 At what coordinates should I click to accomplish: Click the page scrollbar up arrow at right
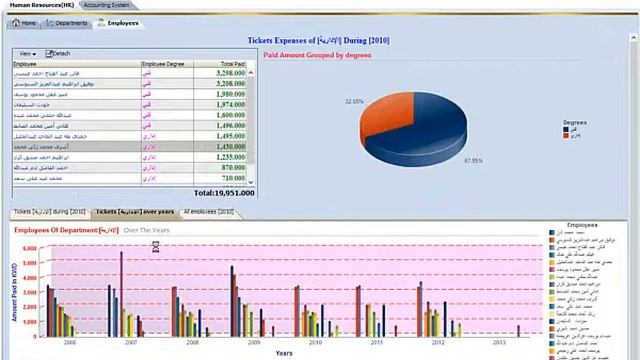[633, 38]
